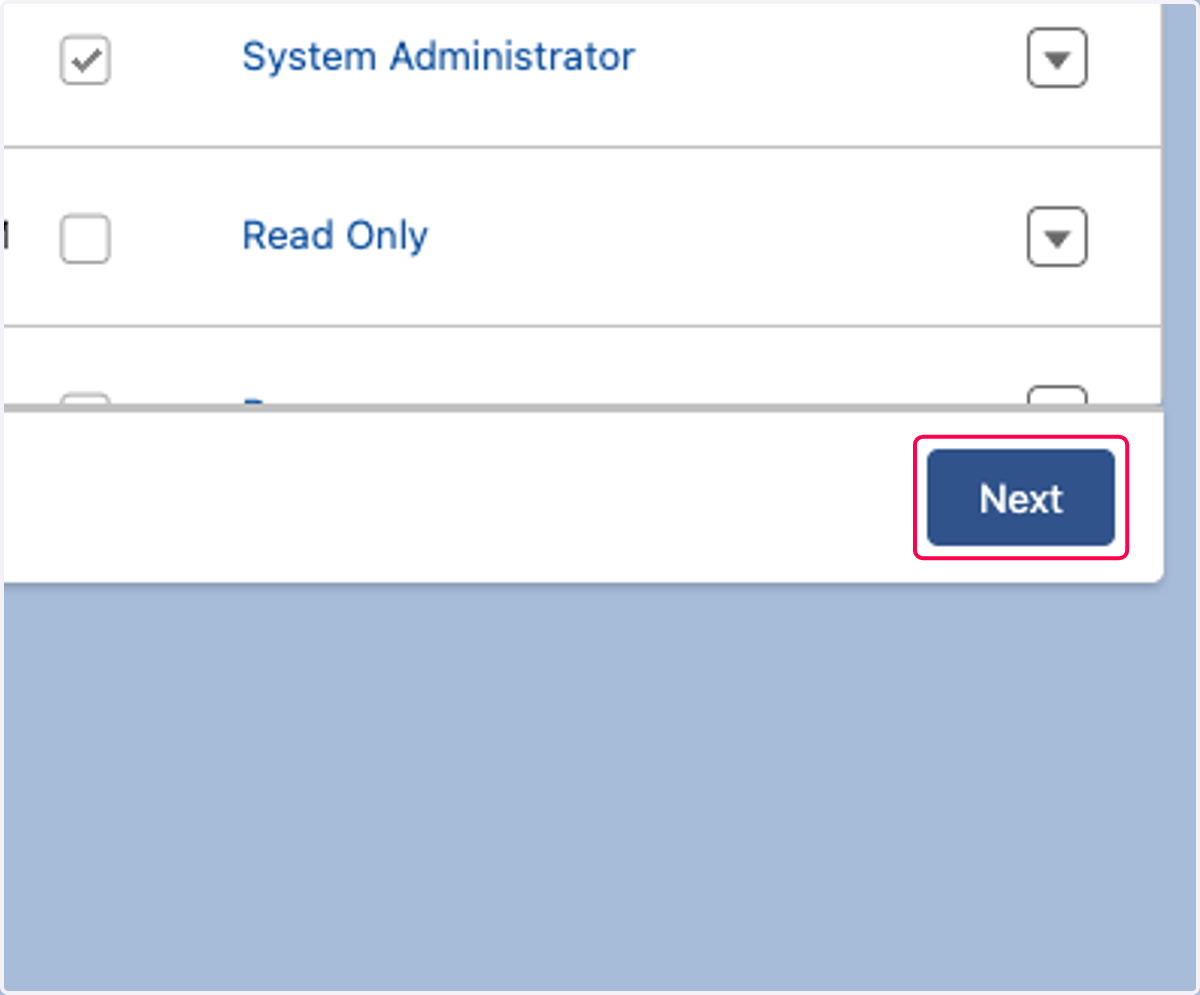Click the Next button
The image size is (1200, 995).
(1021, 497)
